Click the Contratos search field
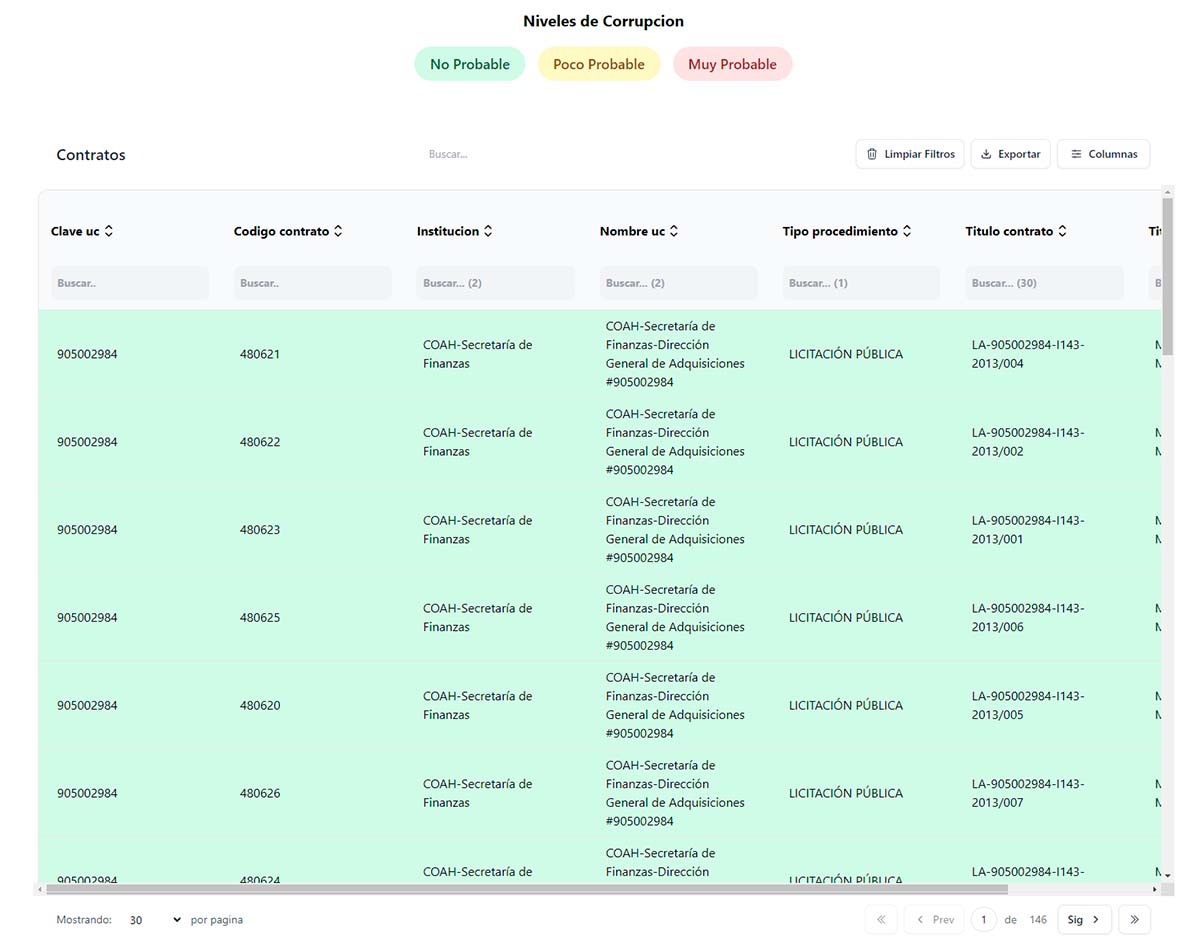 520,154
